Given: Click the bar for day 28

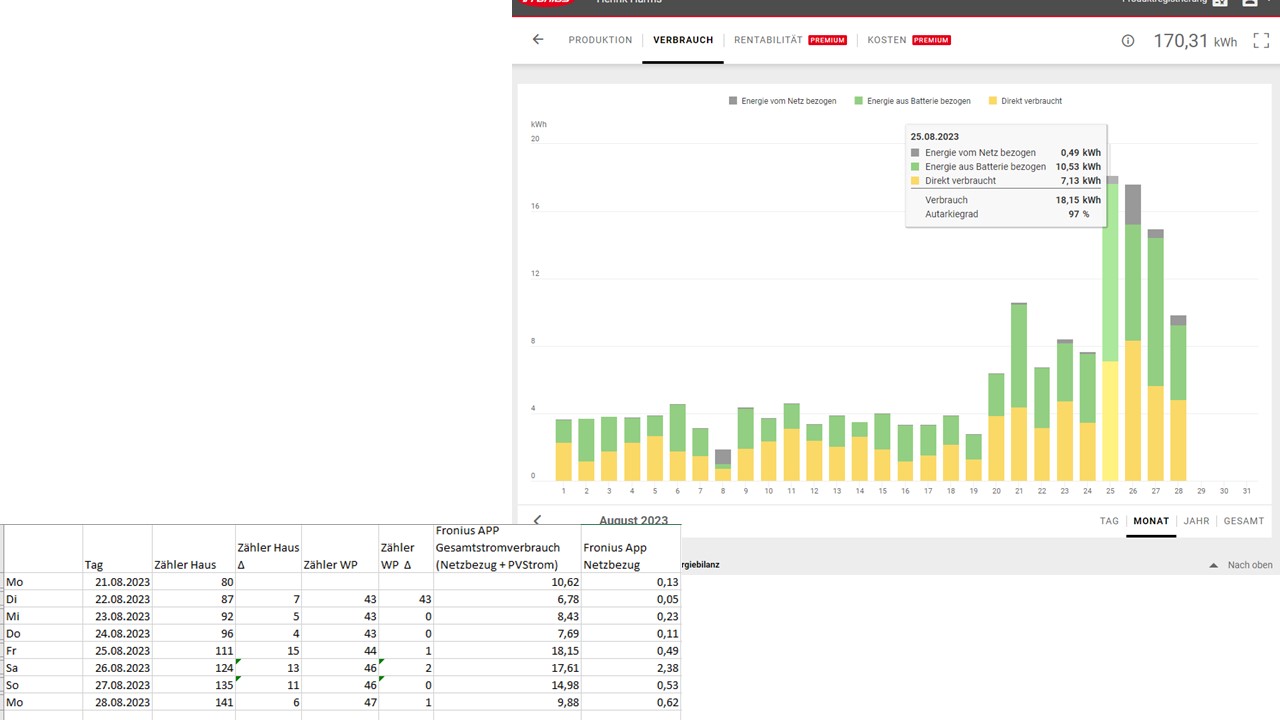Looking at the screenshot, I should click(1178, 398).
